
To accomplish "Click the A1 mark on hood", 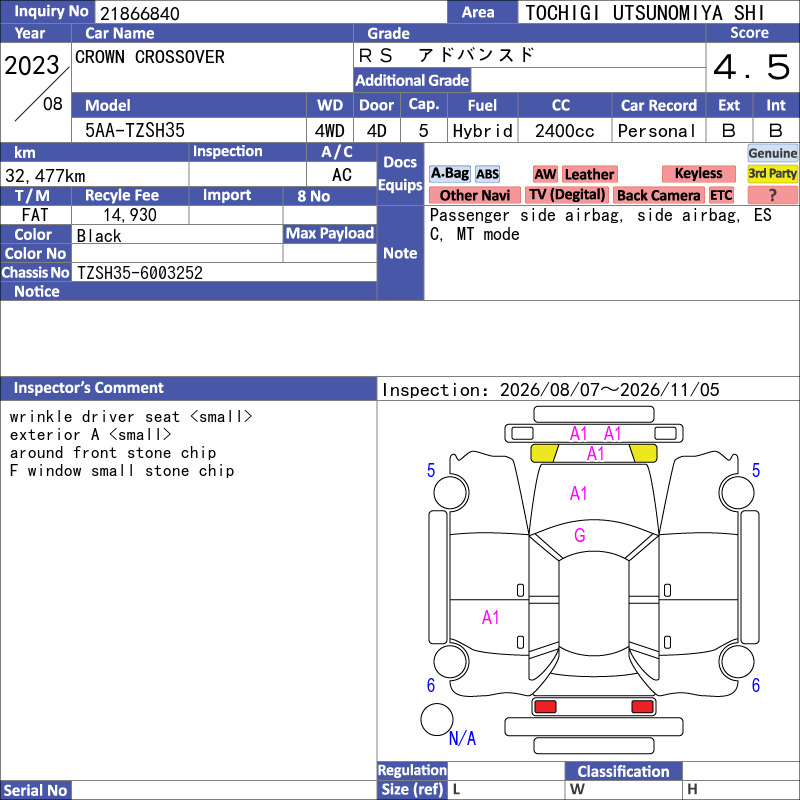I will point(578,493).
